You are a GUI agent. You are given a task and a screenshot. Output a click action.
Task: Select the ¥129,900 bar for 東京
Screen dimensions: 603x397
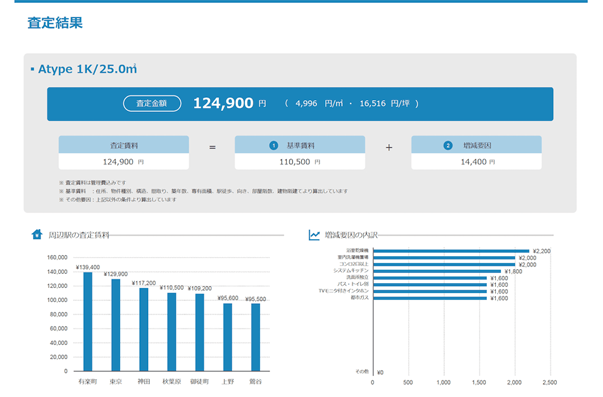point(116,325)
